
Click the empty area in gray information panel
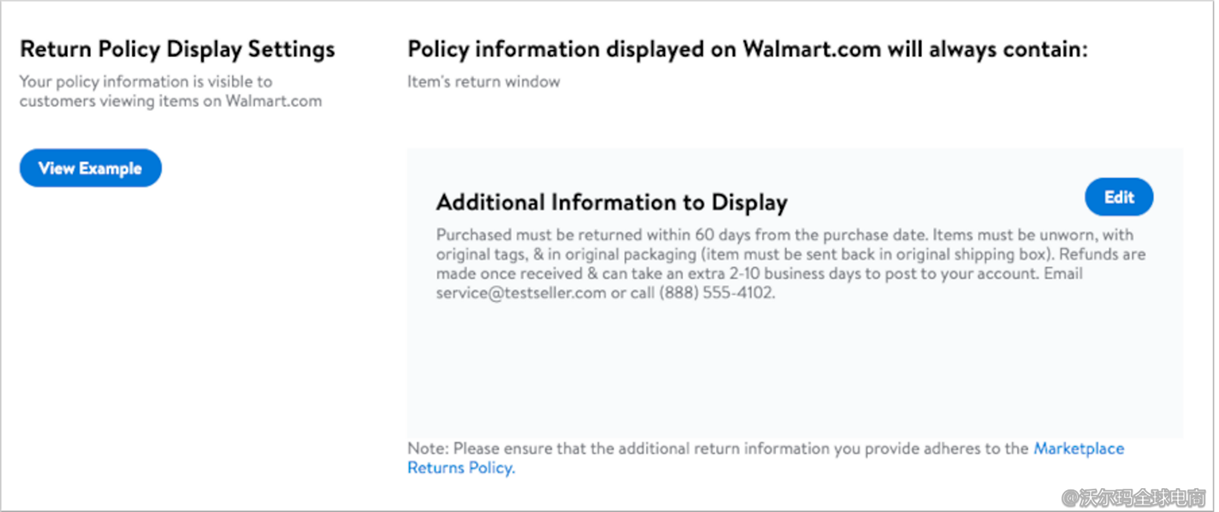pos(793,370)
